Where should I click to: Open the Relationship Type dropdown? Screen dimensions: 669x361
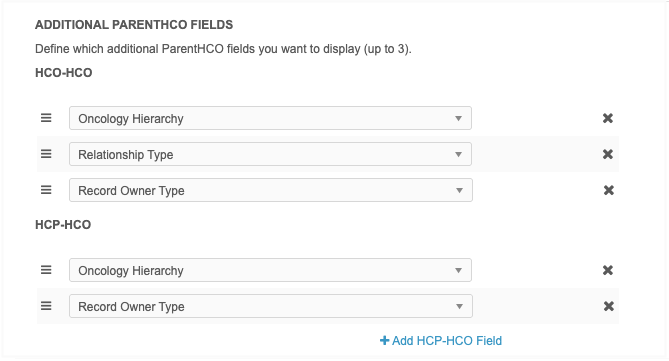point(270,154)
